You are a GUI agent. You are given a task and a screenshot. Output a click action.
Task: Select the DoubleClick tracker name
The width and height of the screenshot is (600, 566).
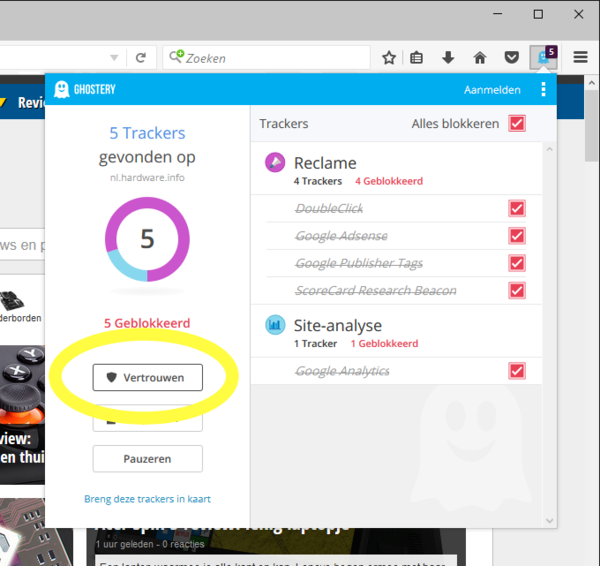pos(329,209)
